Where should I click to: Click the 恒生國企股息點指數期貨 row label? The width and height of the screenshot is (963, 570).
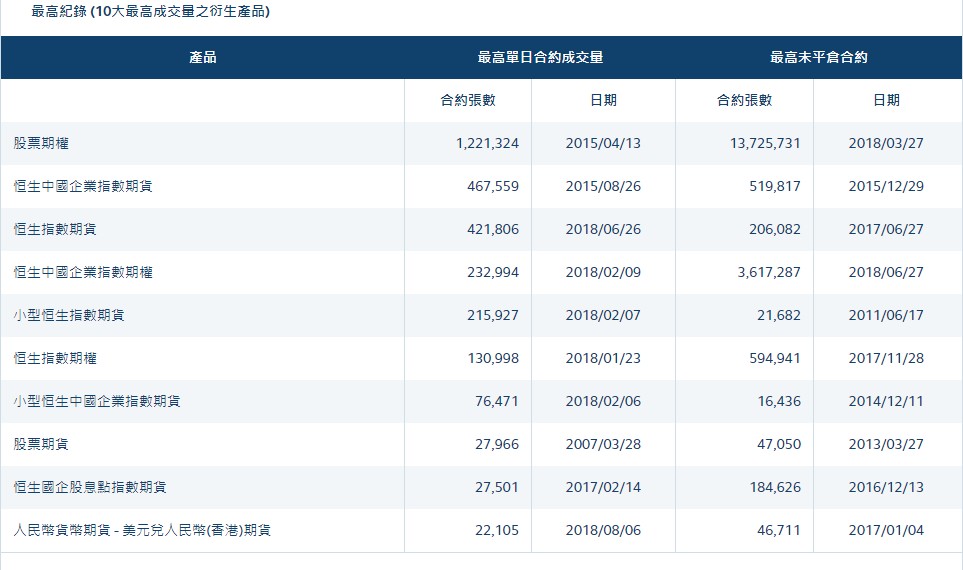click(x=90, y=487)
